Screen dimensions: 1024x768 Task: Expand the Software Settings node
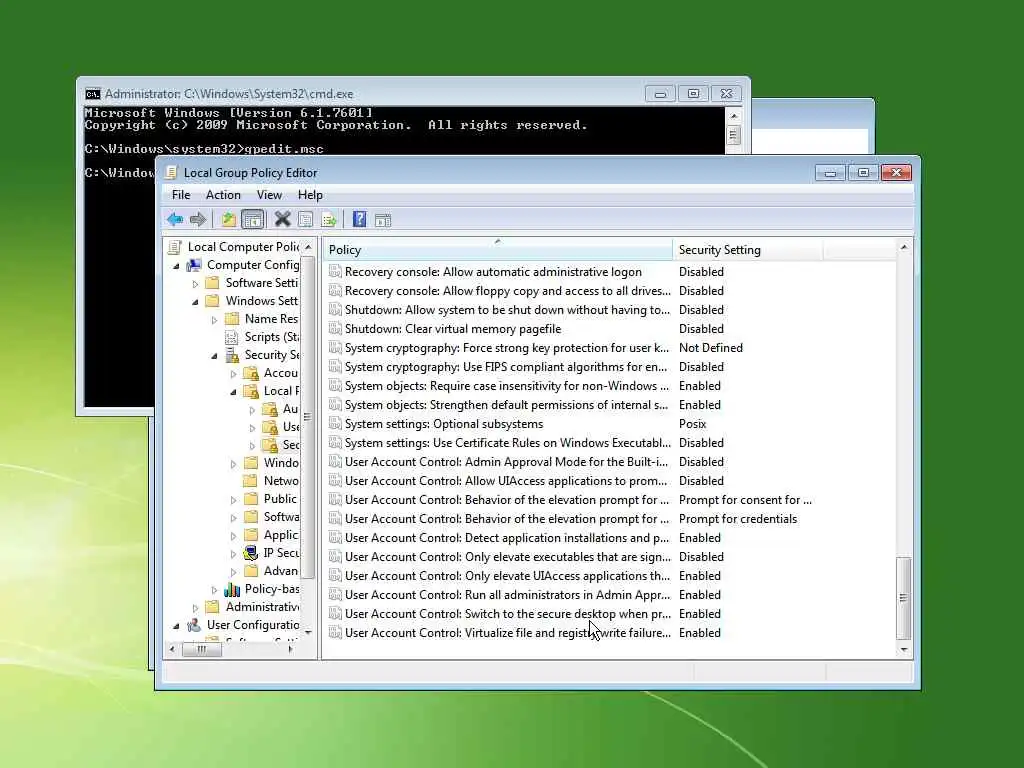tap(195, 284)
